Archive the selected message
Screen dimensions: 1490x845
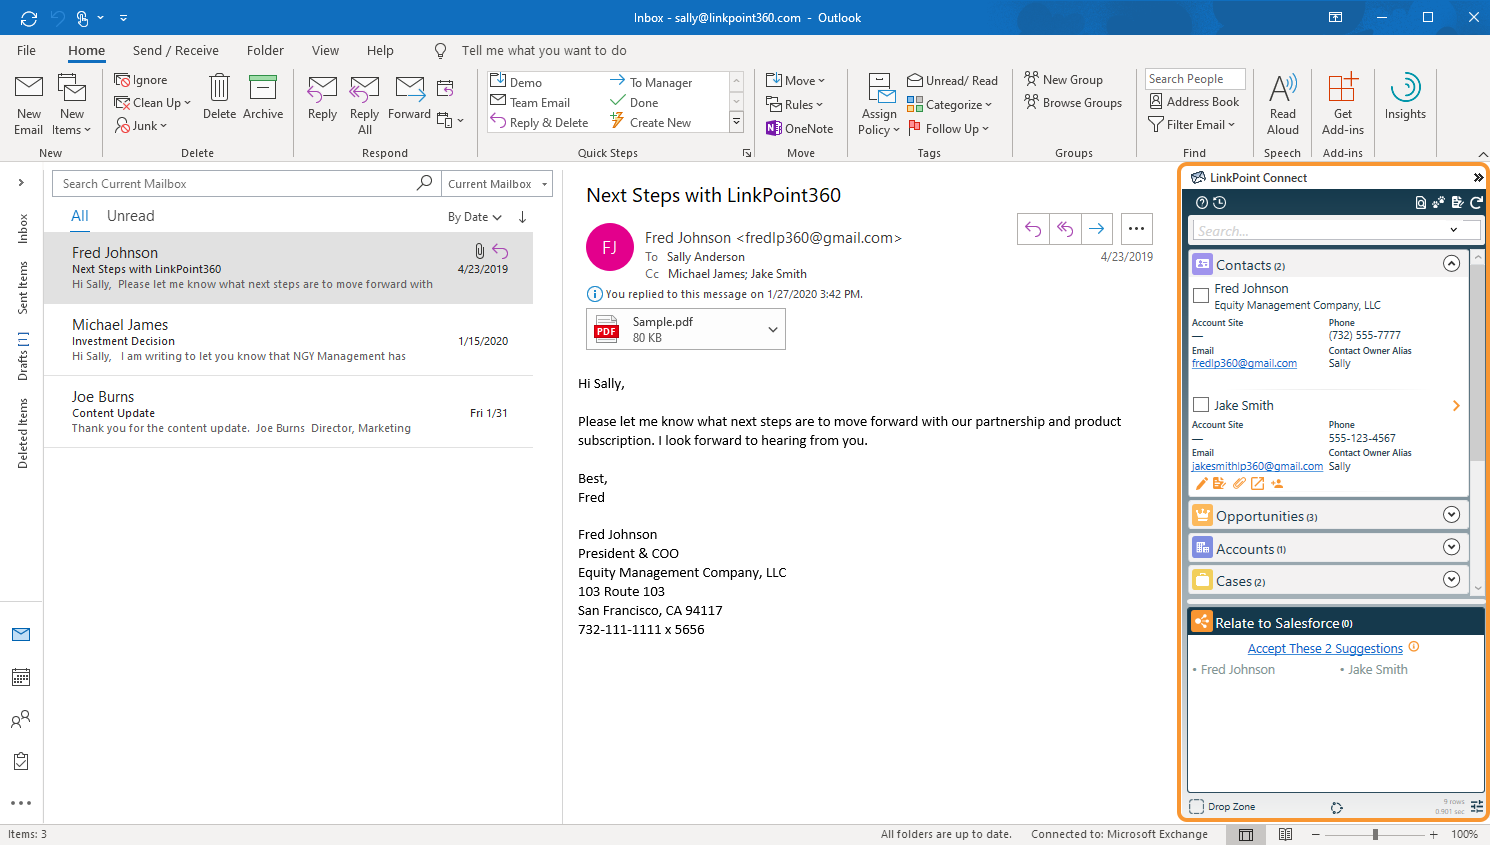pyautogui.click(x=263, y=98)
